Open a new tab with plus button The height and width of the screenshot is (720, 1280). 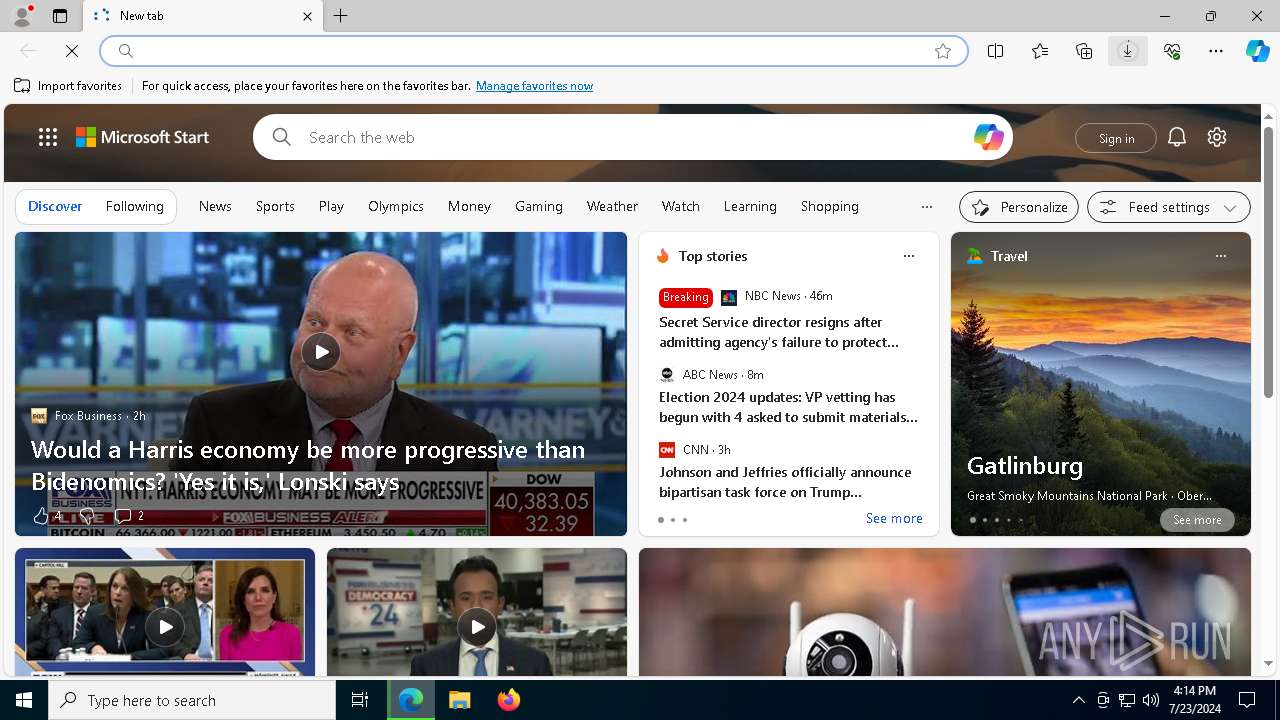tap(341, 16)
